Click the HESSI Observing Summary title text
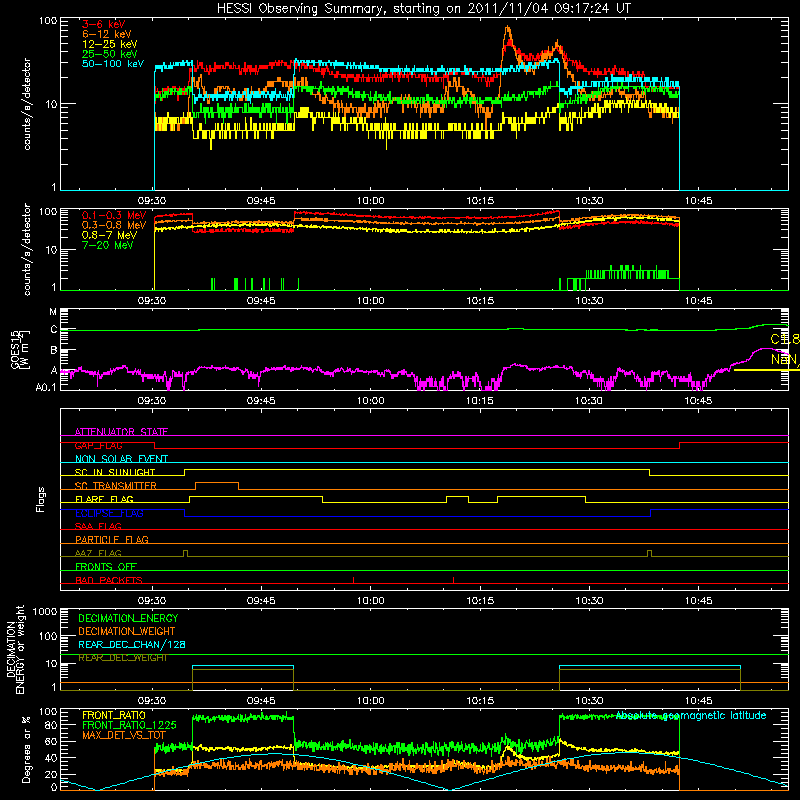The width and height of the screenshot is (800, 800). [424, 9]
